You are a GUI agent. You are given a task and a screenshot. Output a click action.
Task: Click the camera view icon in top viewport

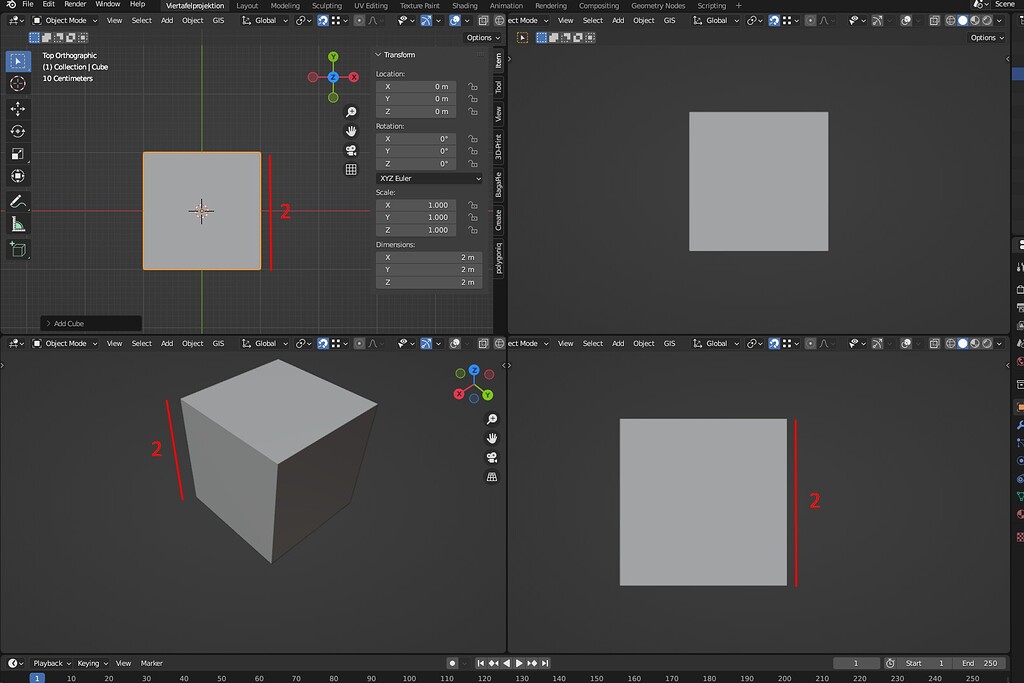pos(350,150)
